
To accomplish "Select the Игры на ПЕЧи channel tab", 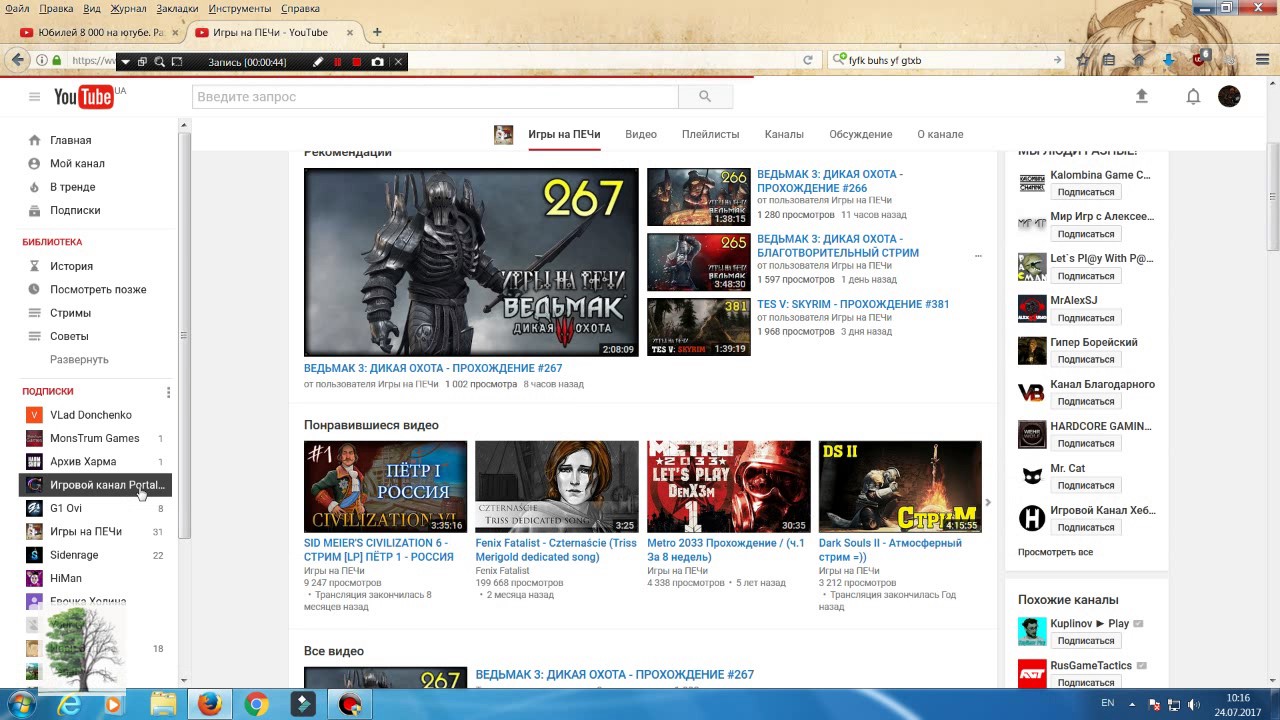I will 564,134.
